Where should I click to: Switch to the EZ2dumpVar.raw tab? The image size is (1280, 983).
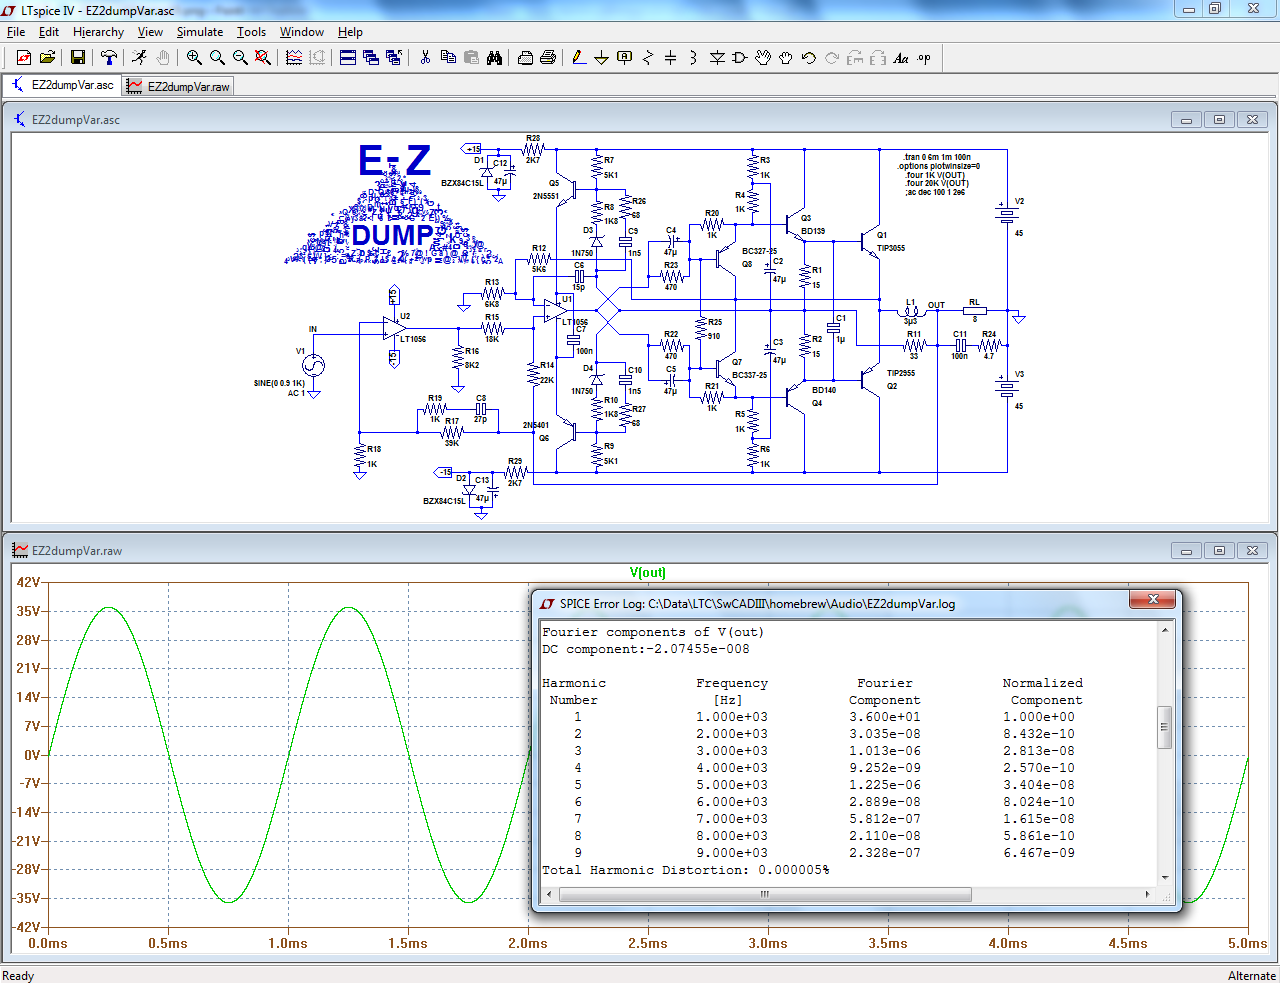click(x=179, y=87)
